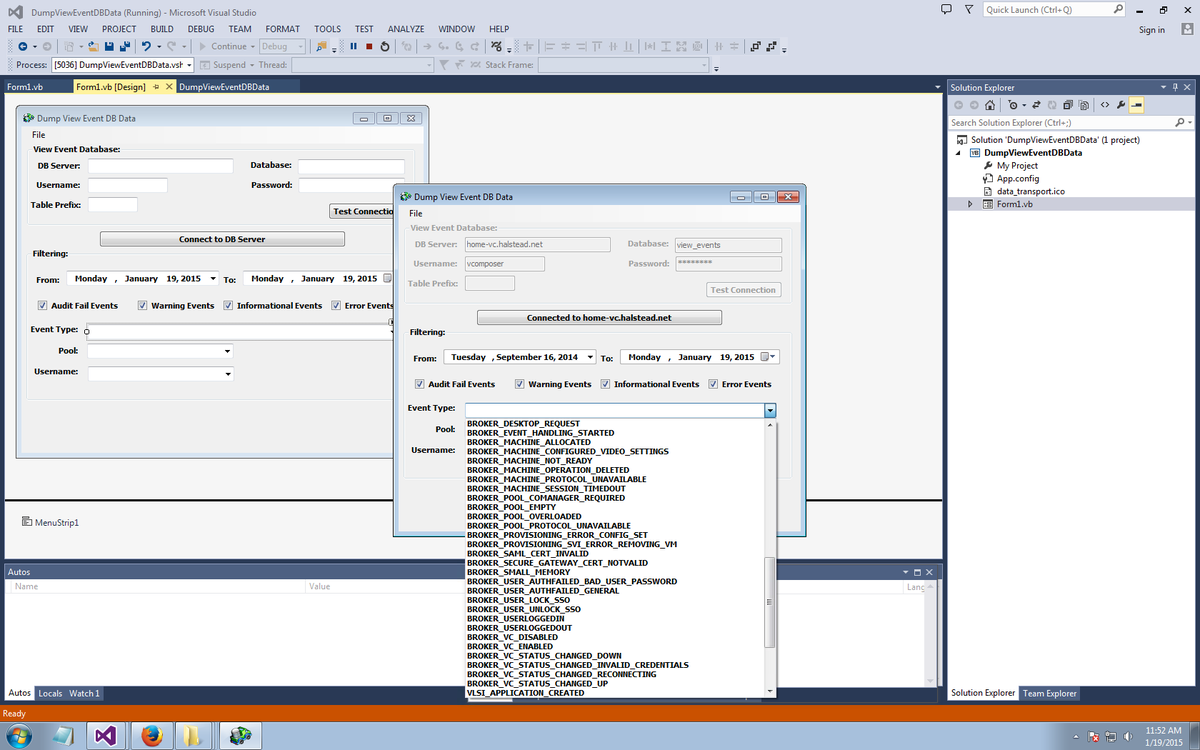Screen dimensions: 1200x750
Task: Notifications filter funnel icon in title bar
Action: [969, 9]
